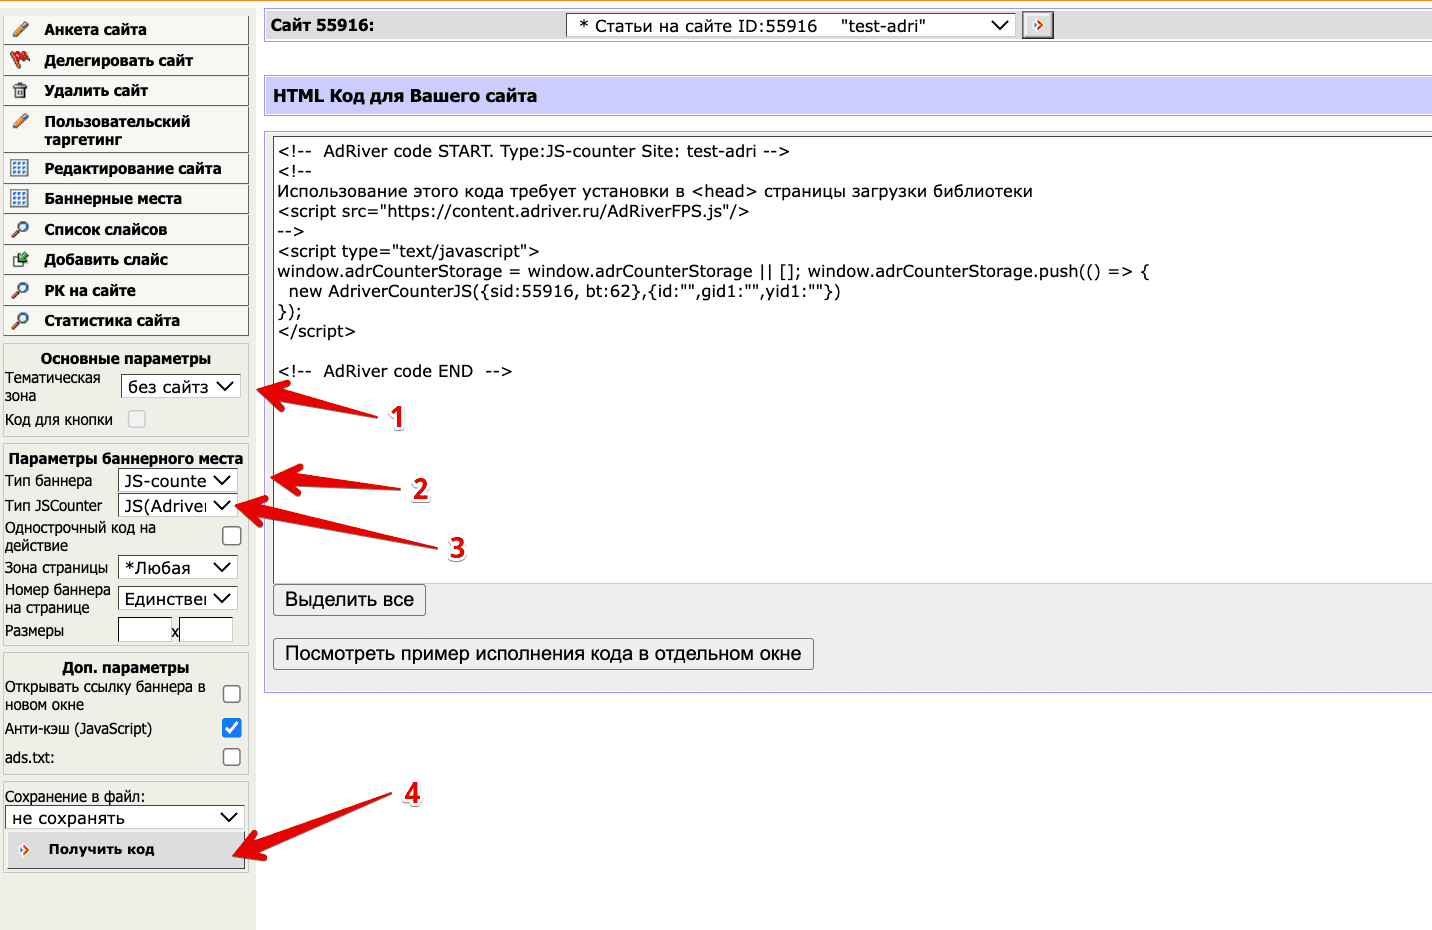Click the 'Параметры баннерного места' heading

126,458
